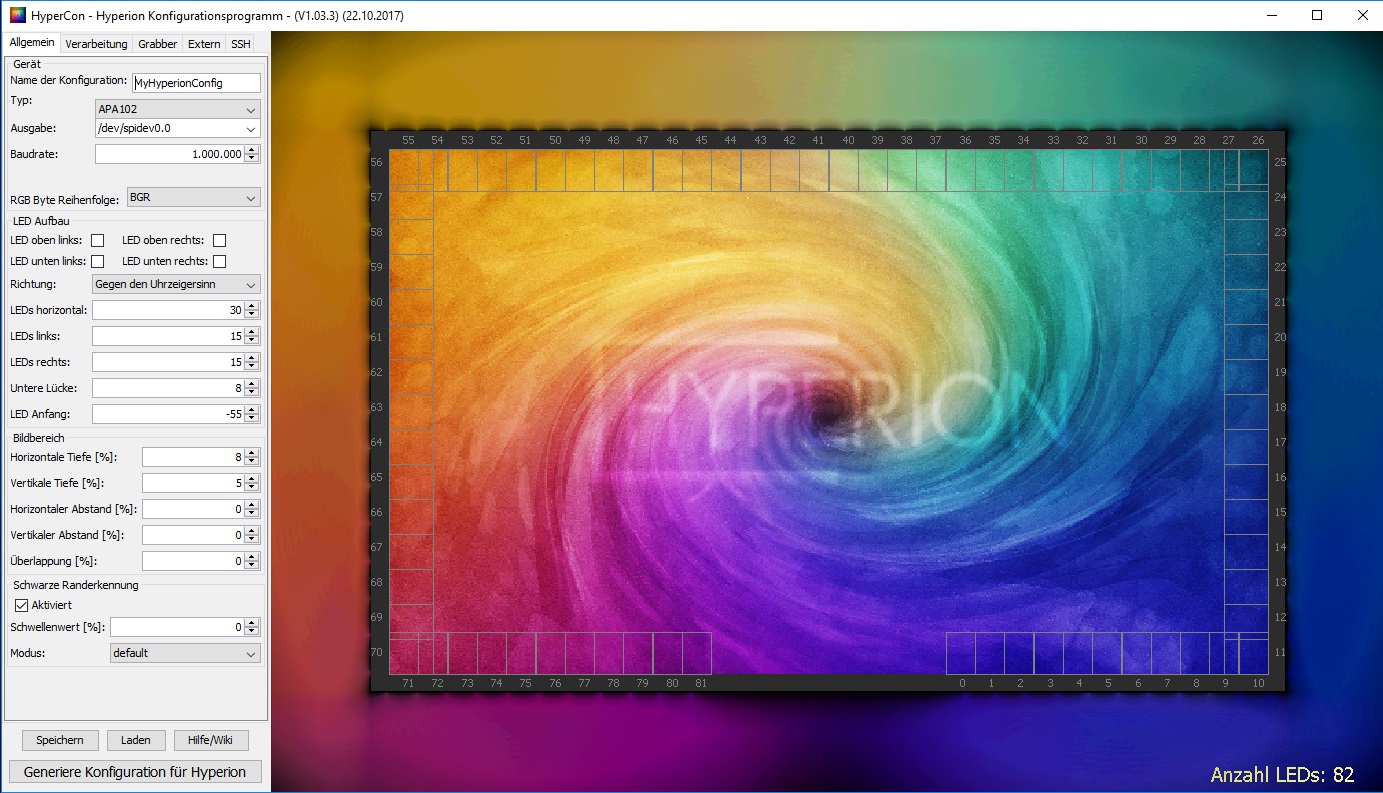This screenshot has height=793, width=1383.
Task: Select the SSH tab
Action: point(240,43)
